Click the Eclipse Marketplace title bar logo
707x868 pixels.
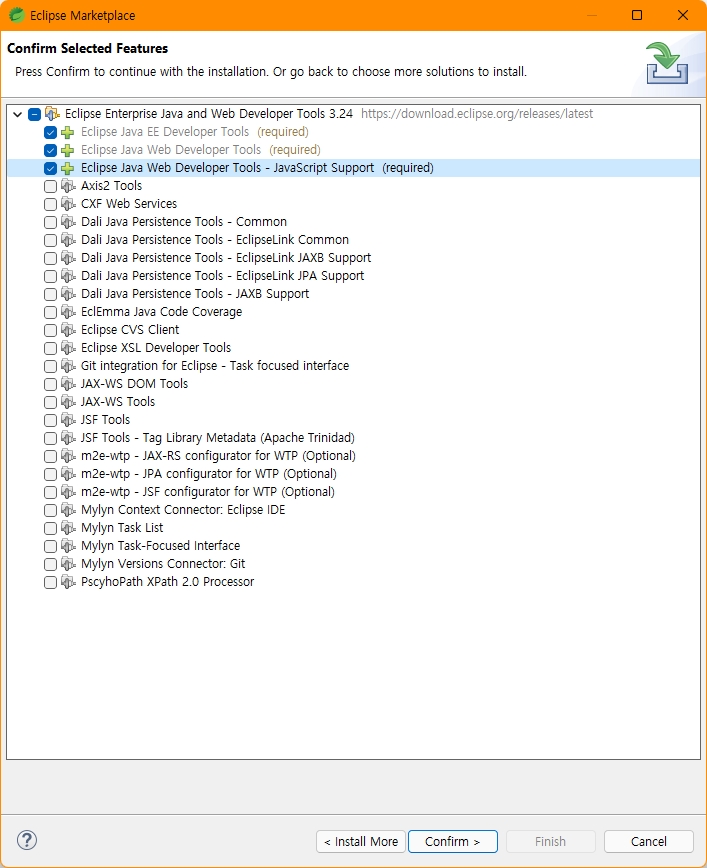[17, 15]
